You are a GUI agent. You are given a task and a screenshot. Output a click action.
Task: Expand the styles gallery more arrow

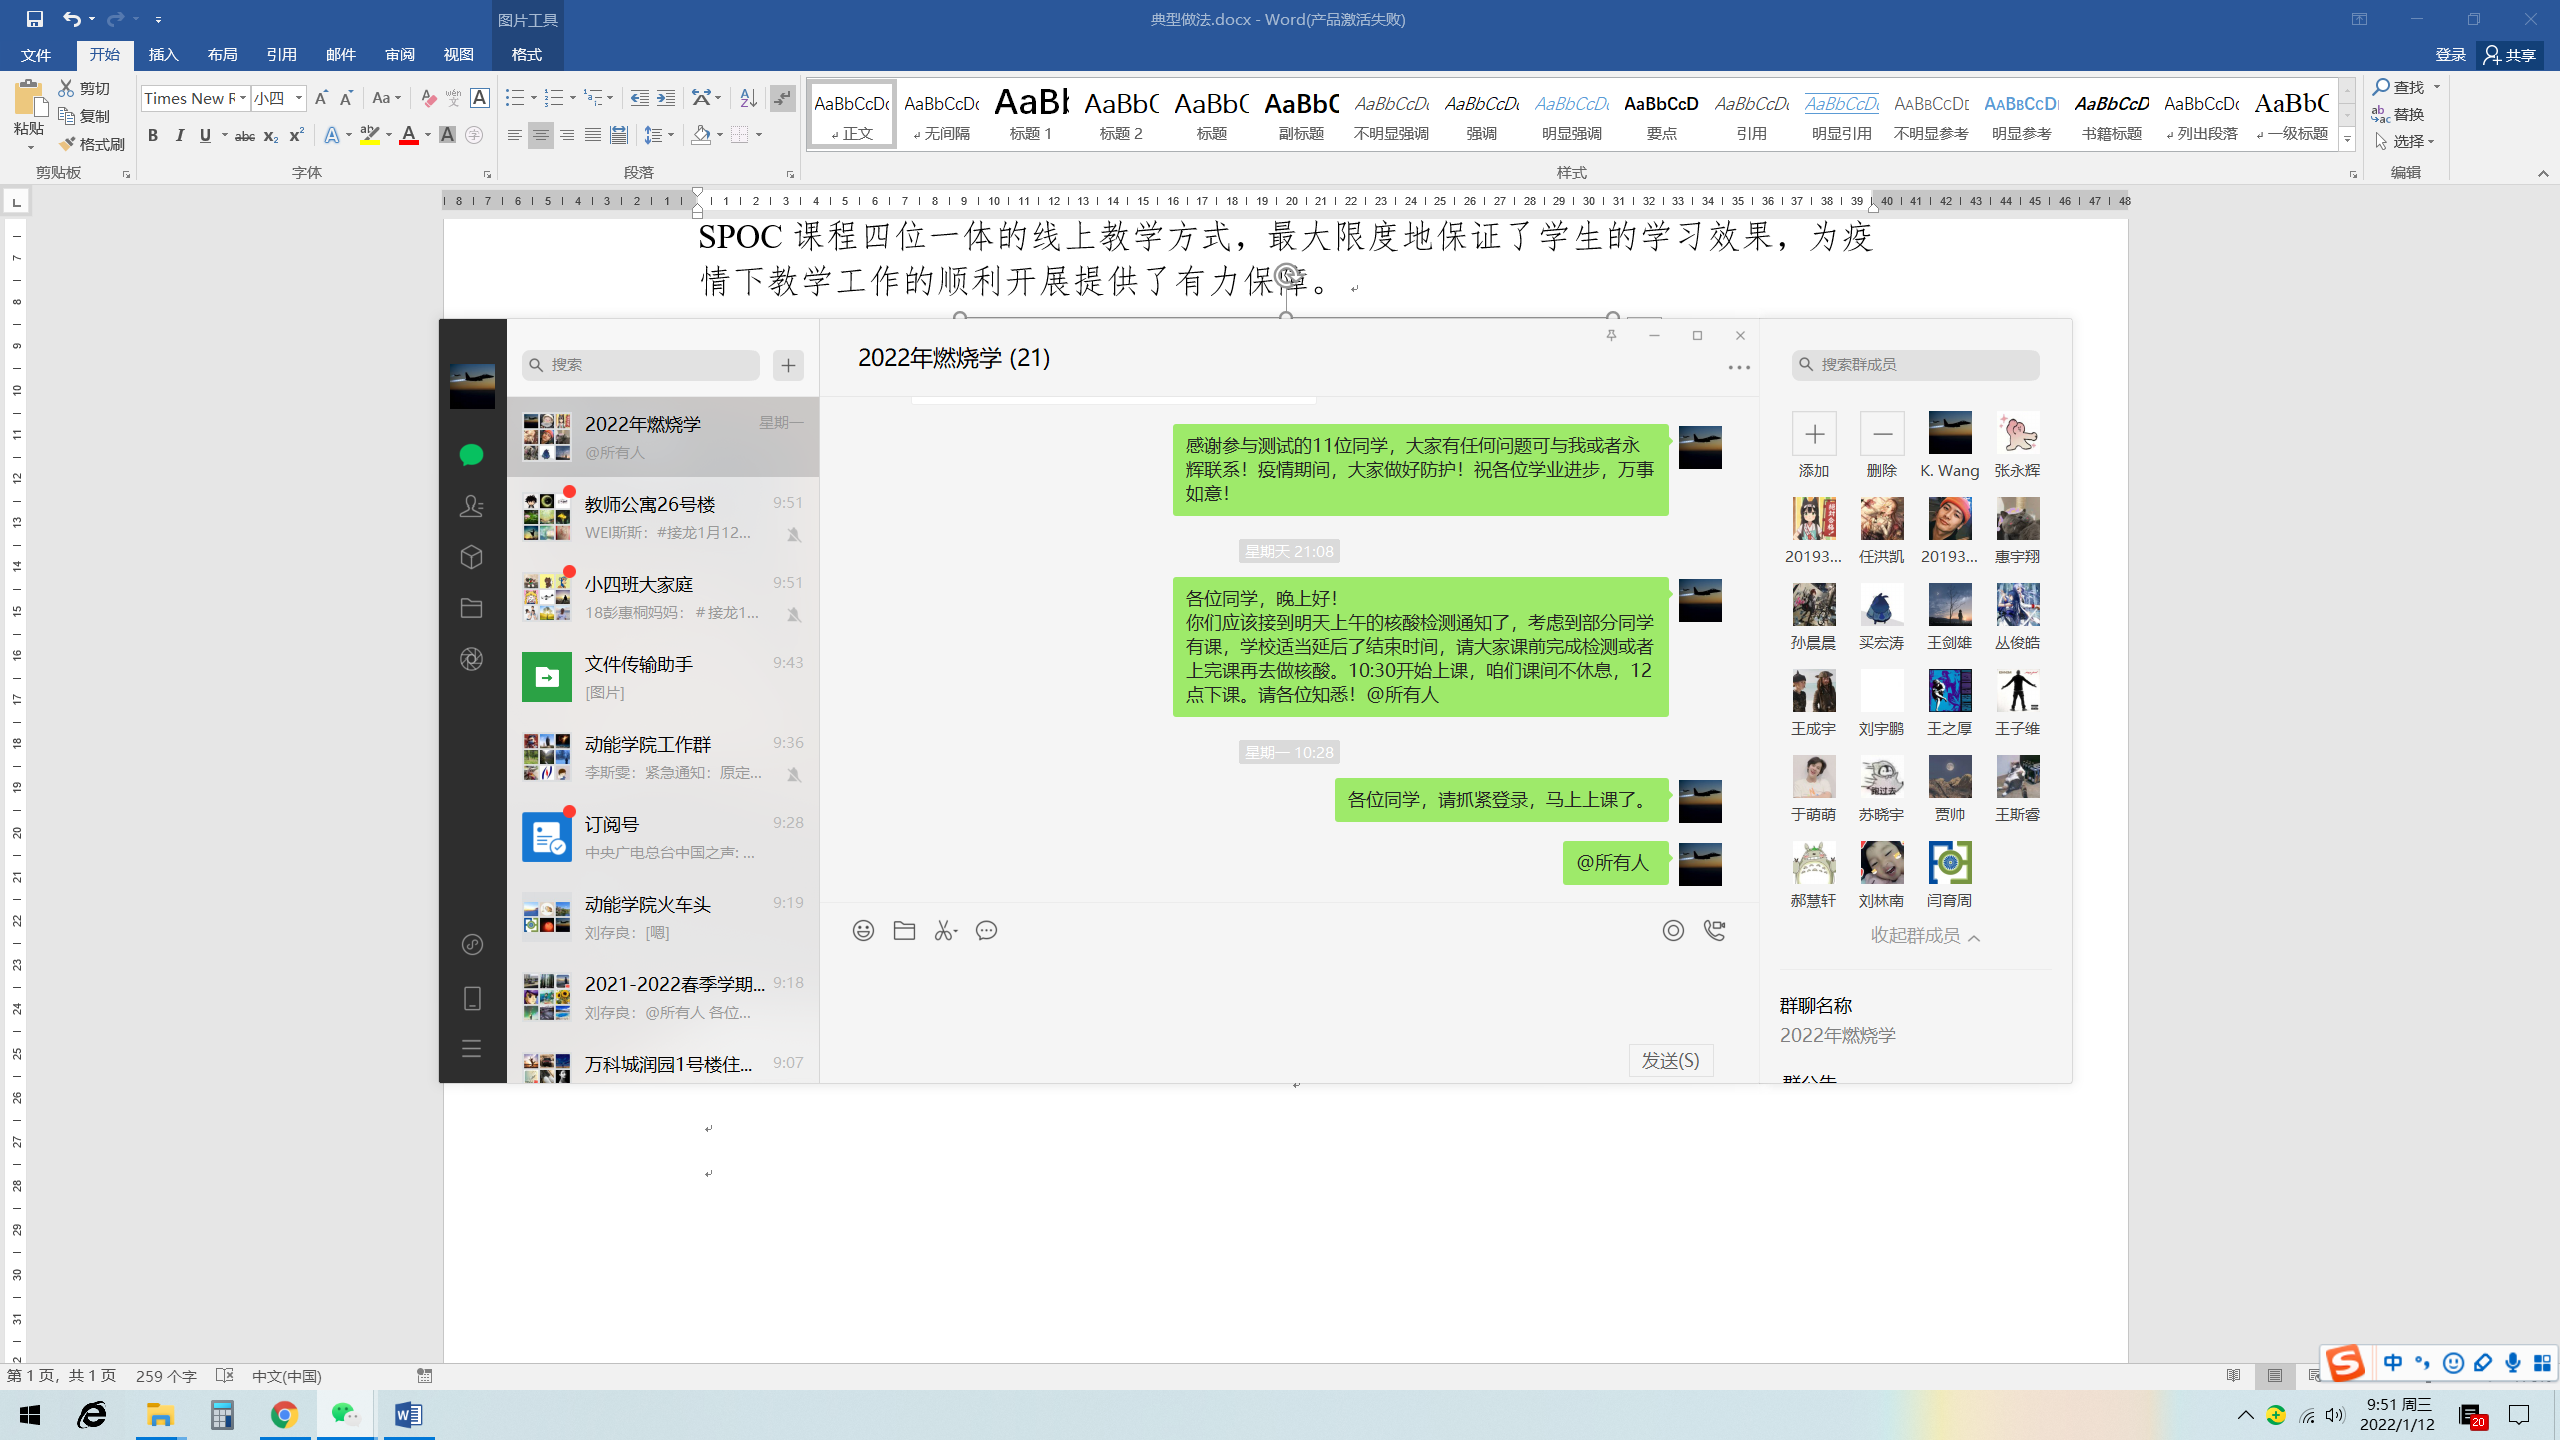2347,140
